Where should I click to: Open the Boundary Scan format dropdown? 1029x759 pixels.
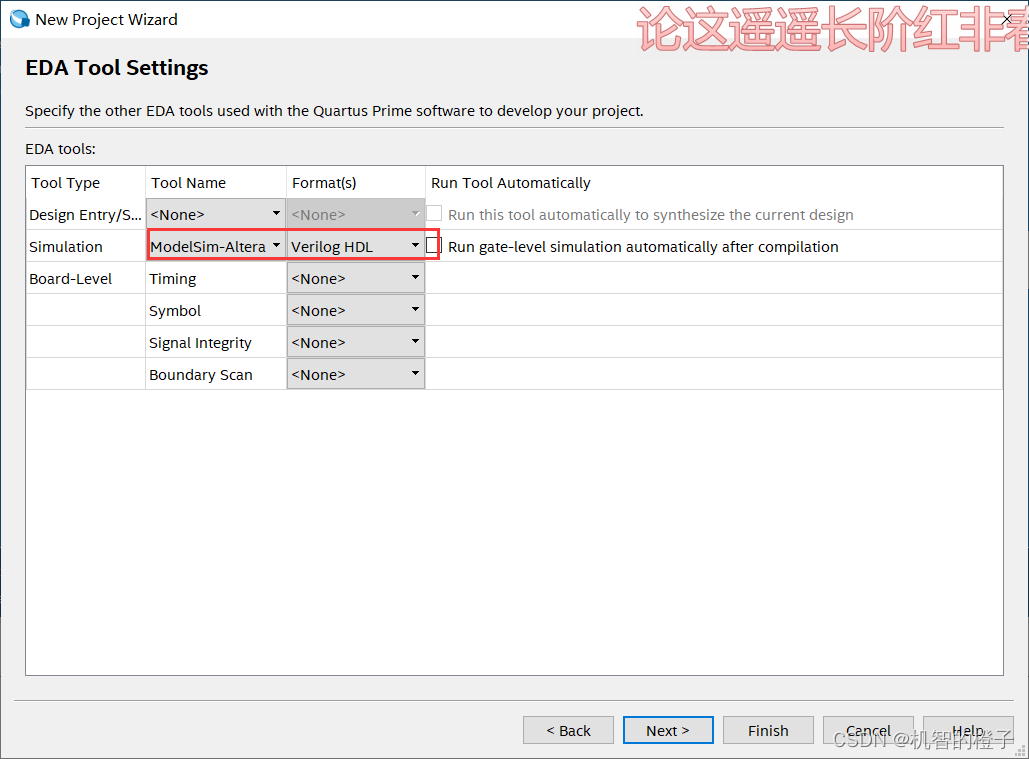356,374
